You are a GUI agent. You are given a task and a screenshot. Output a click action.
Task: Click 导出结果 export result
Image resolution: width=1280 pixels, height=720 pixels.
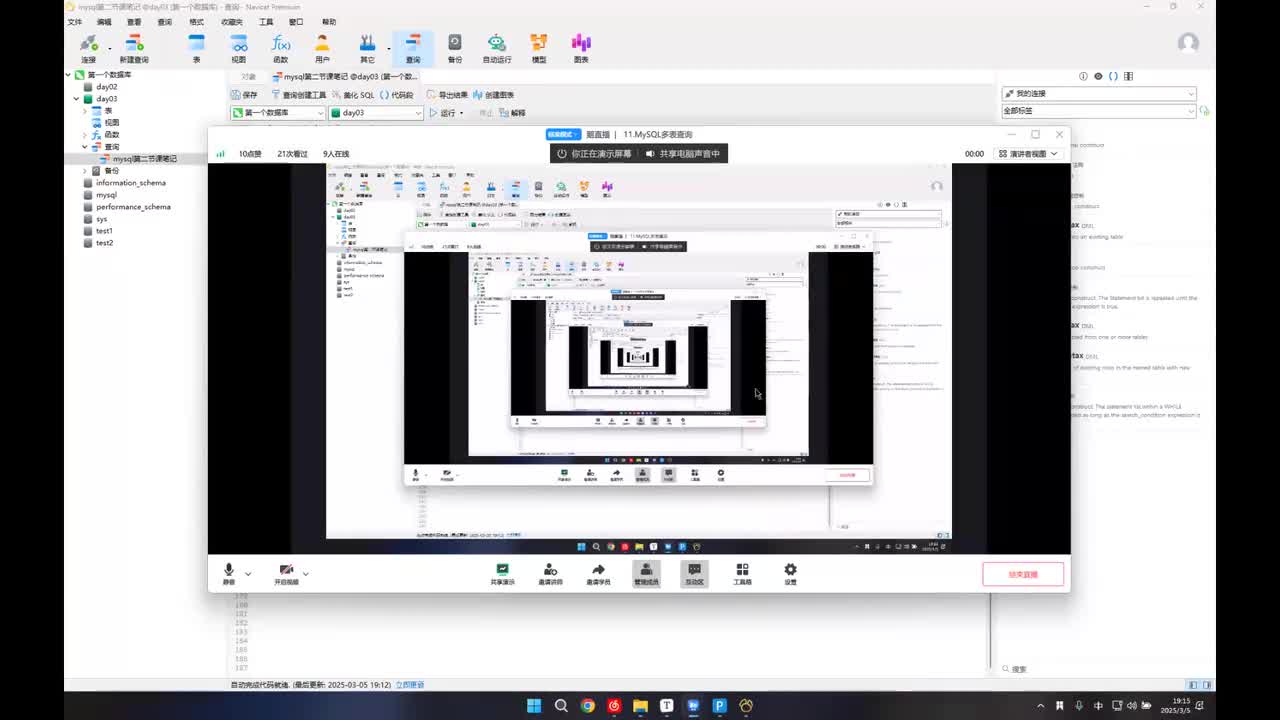coord(447,95)
